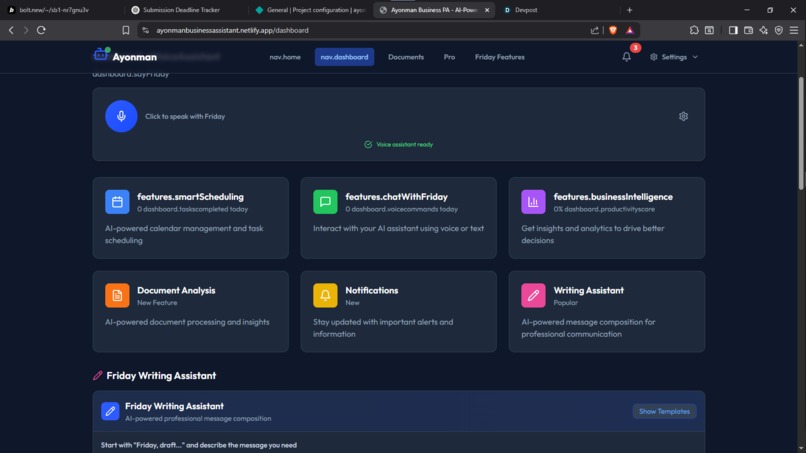The height and width of the screenshot is (453, 806).
Task: Click the purple chart icon on businessIntelligence card
Action: (533, 202)
